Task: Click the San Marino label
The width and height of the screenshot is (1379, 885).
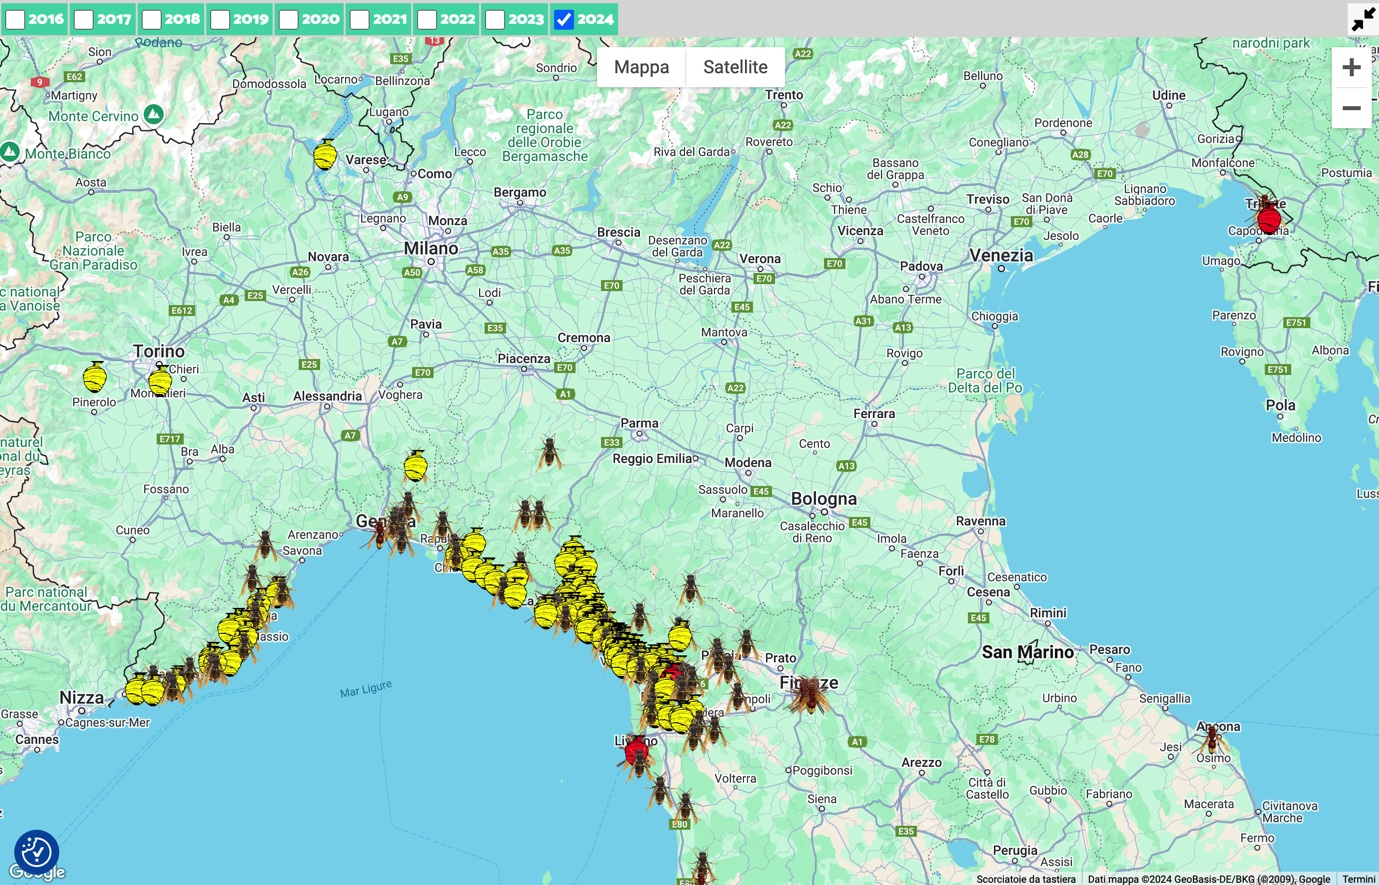Action: (1027, 652)
